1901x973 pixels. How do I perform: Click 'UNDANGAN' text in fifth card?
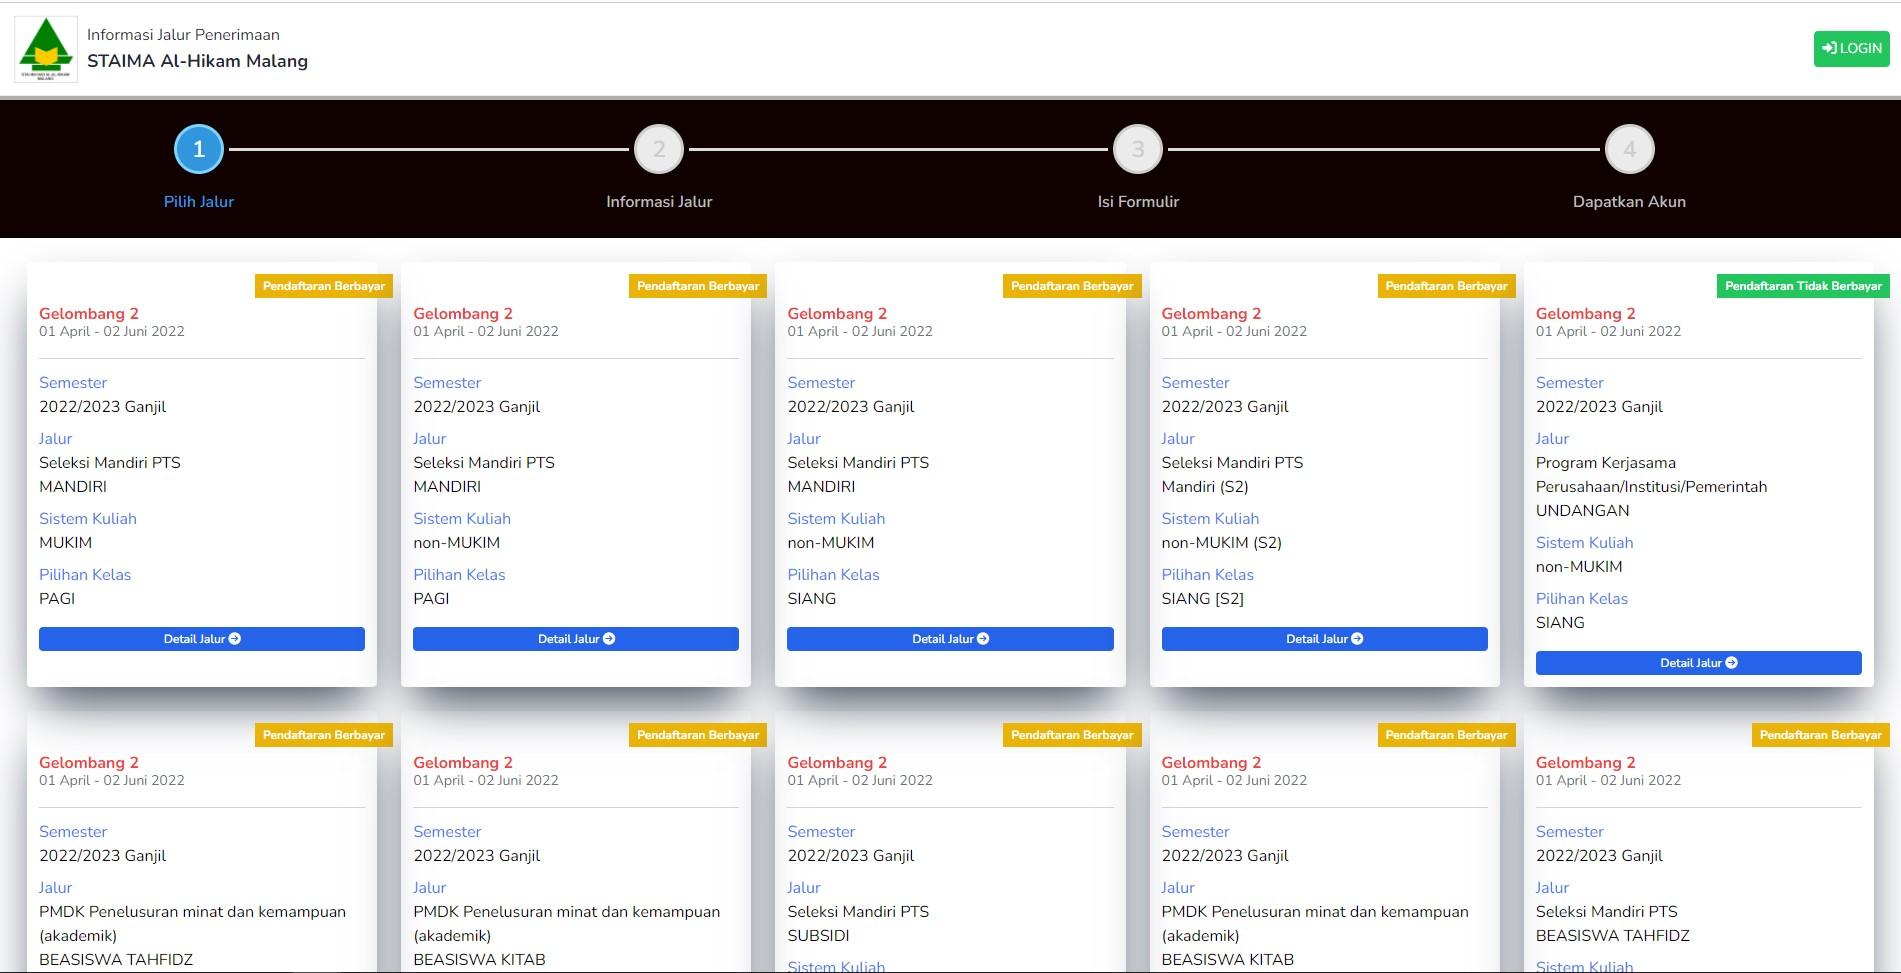[1583, 511]
